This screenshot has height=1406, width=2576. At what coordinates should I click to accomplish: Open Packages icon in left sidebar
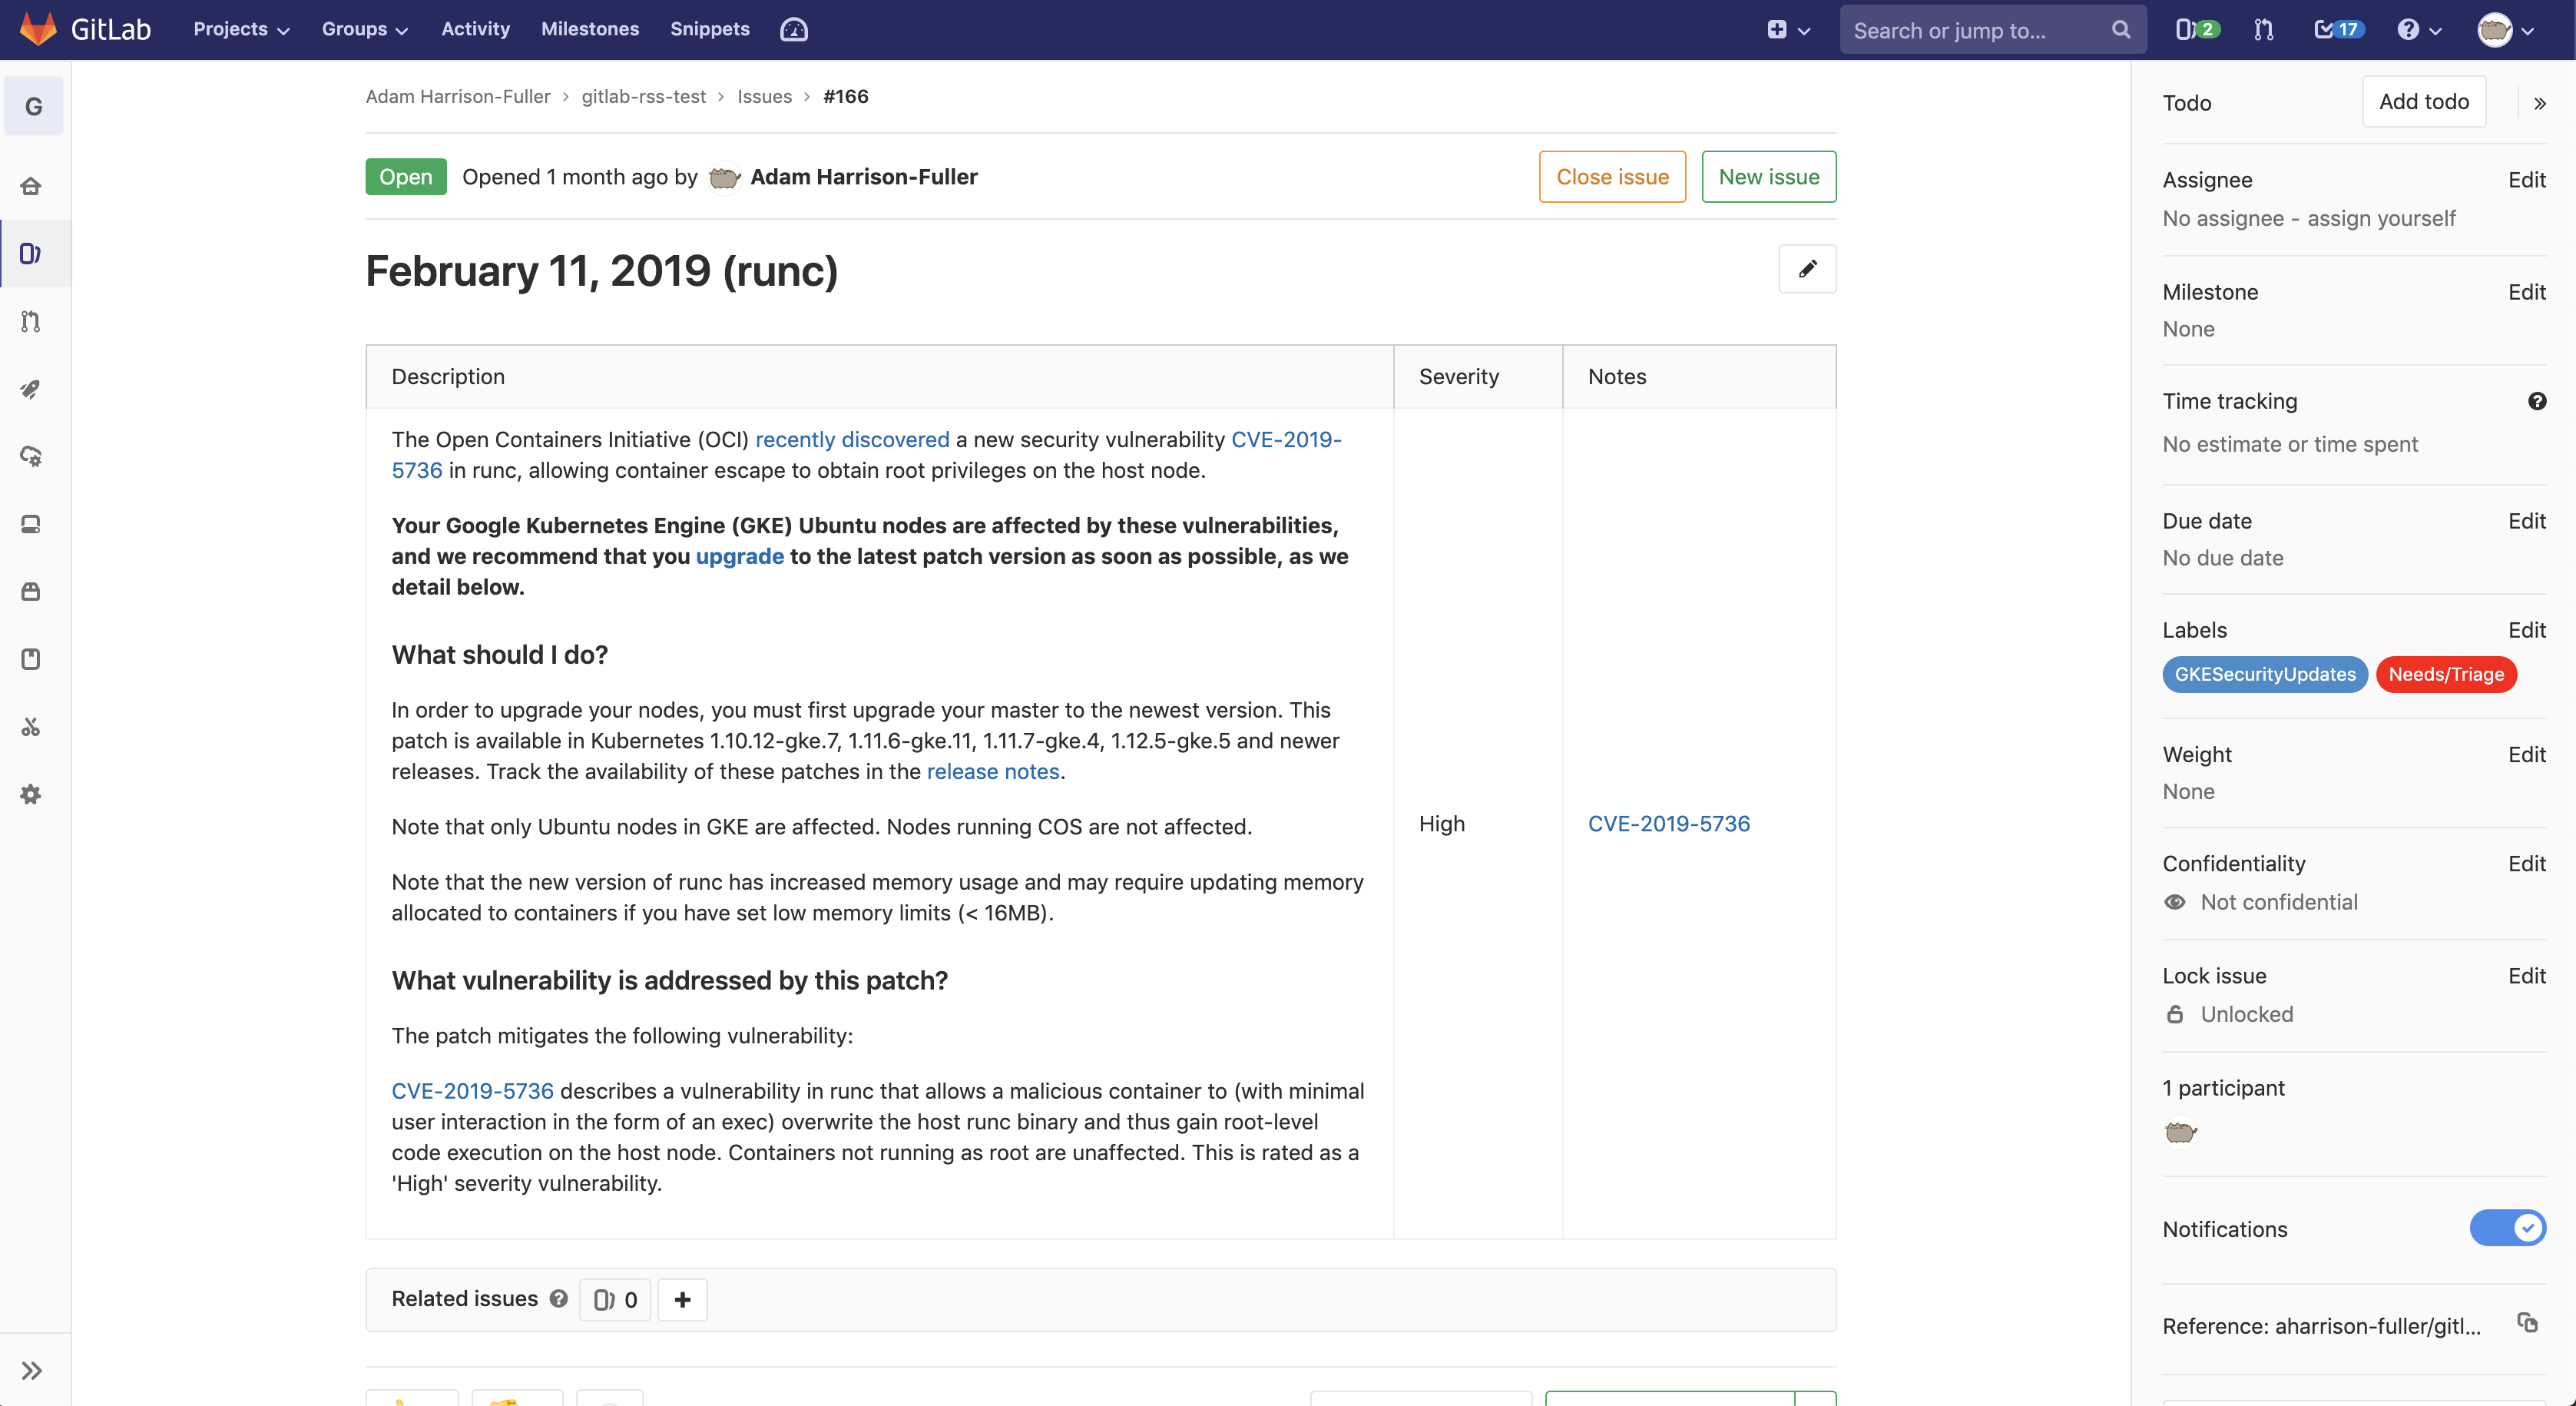point(31,592)
